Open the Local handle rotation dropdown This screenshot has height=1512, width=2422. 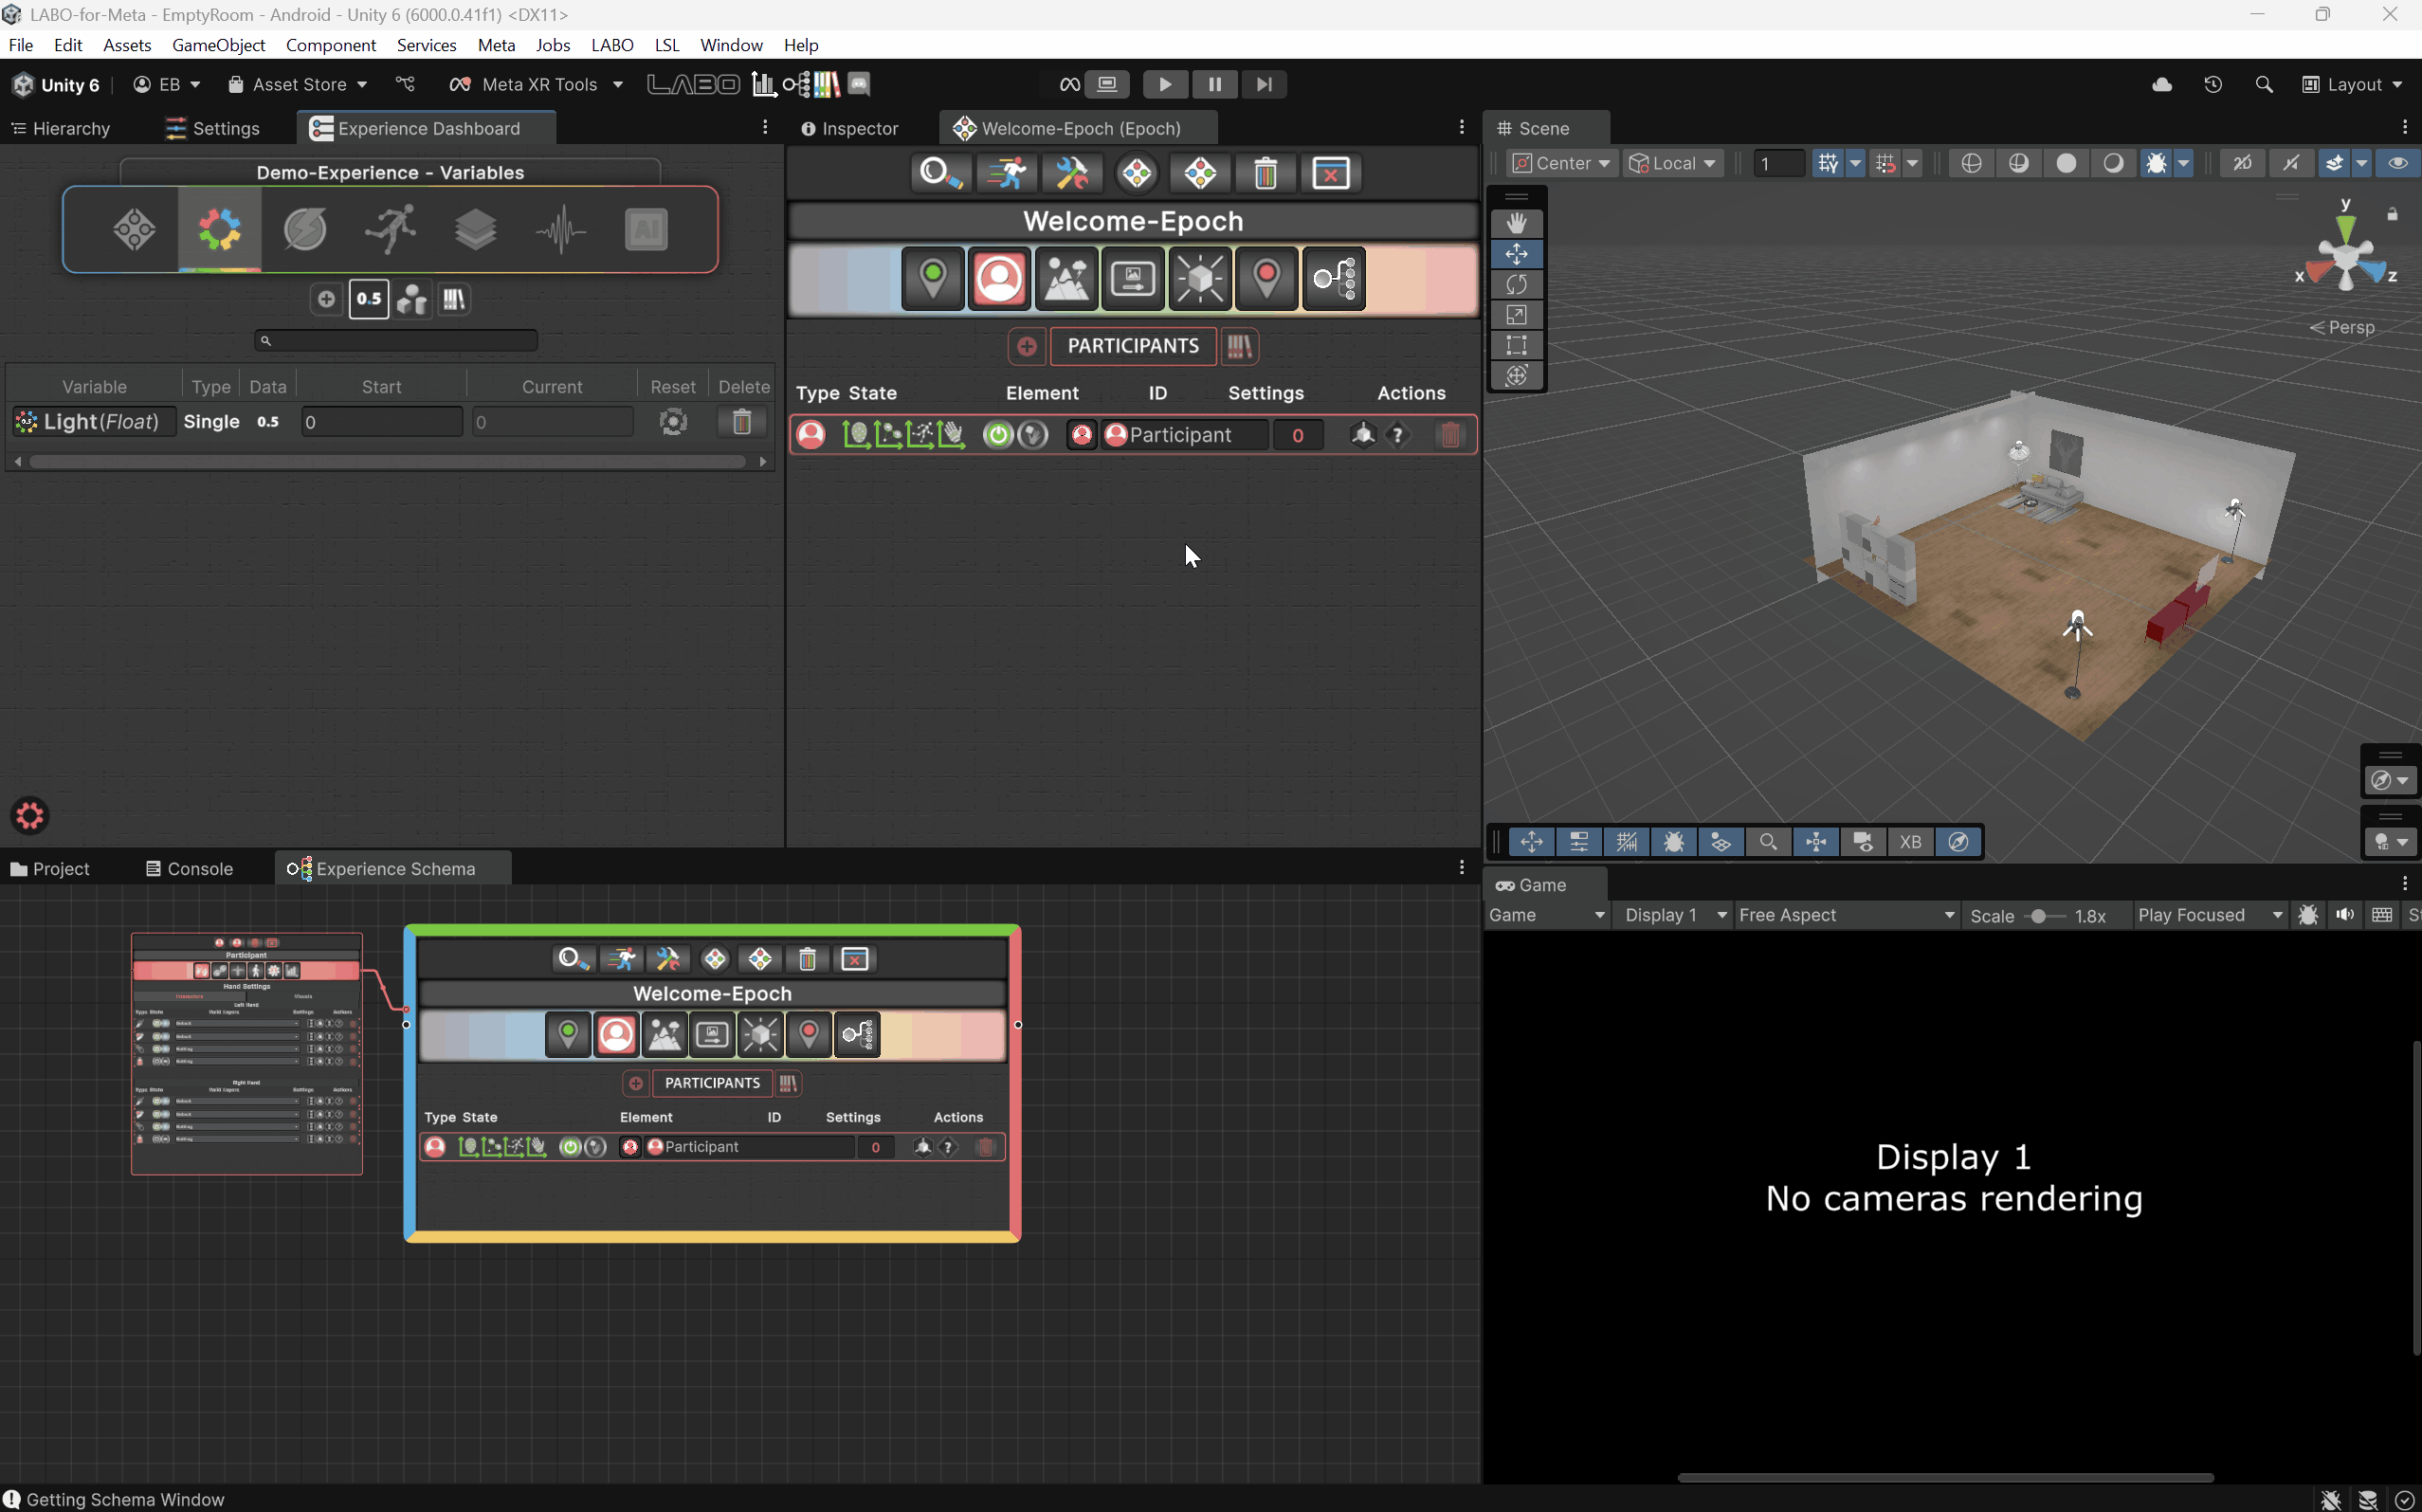coord(1673,164)
